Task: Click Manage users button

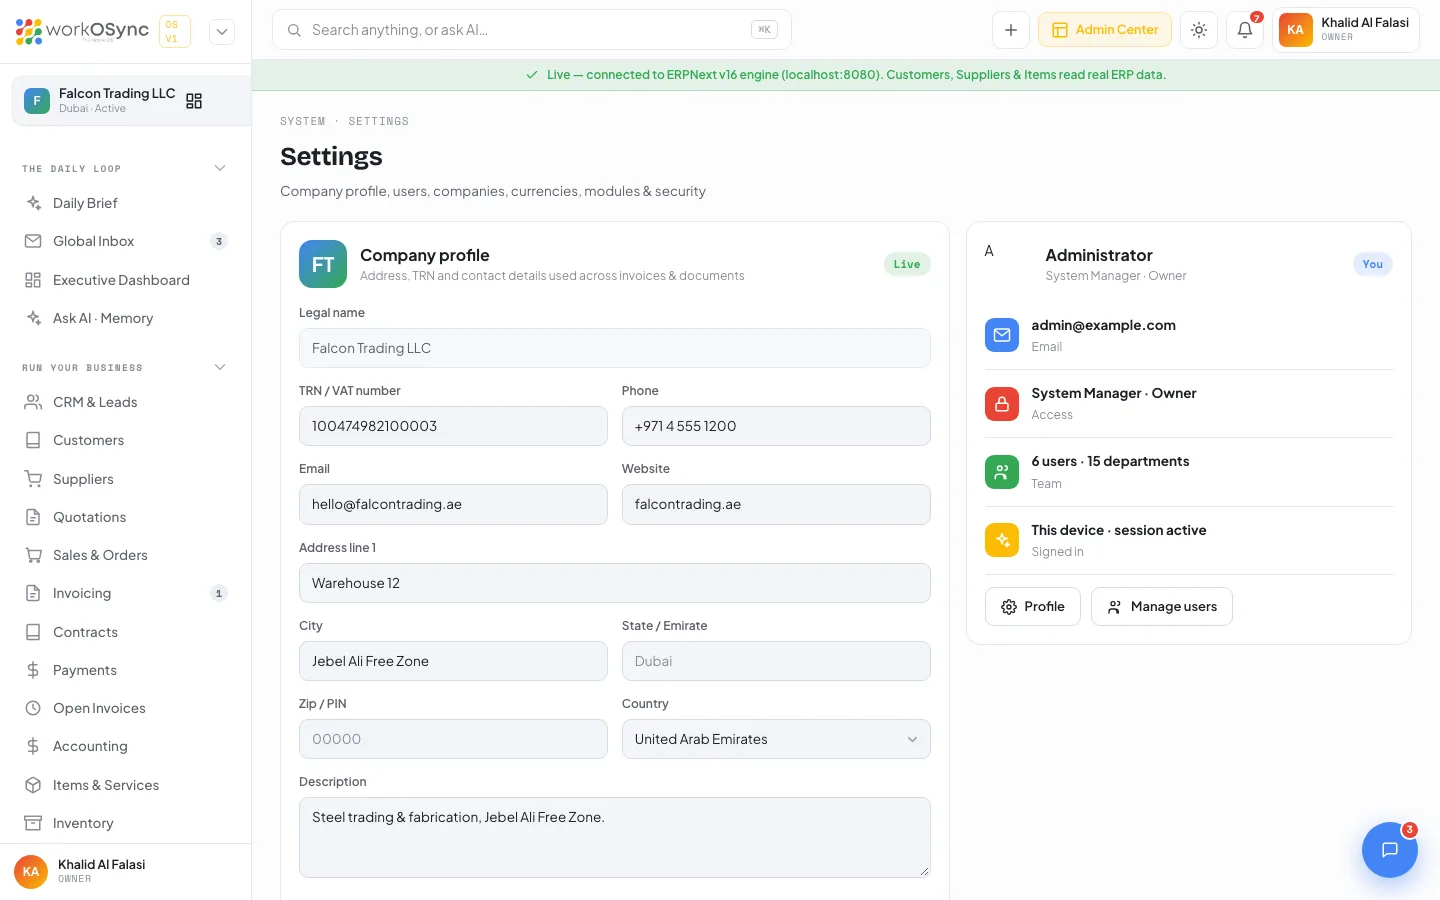Action: point(1162,607)
